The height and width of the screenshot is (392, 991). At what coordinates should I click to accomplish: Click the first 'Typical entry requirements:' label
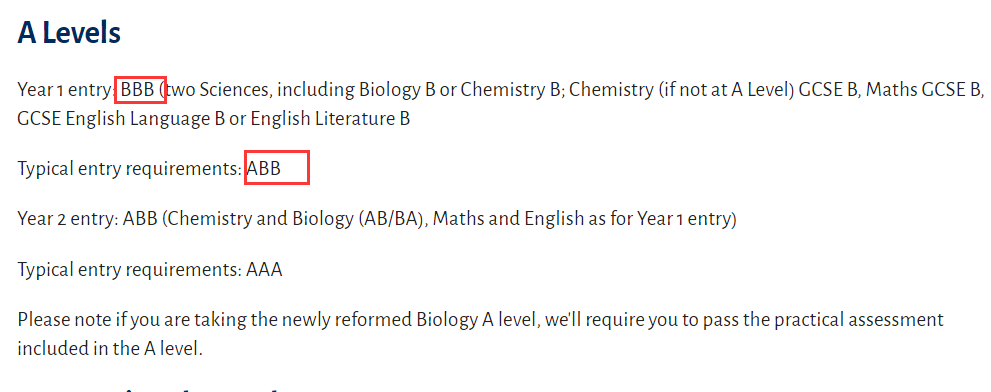[x=130, y=169]
